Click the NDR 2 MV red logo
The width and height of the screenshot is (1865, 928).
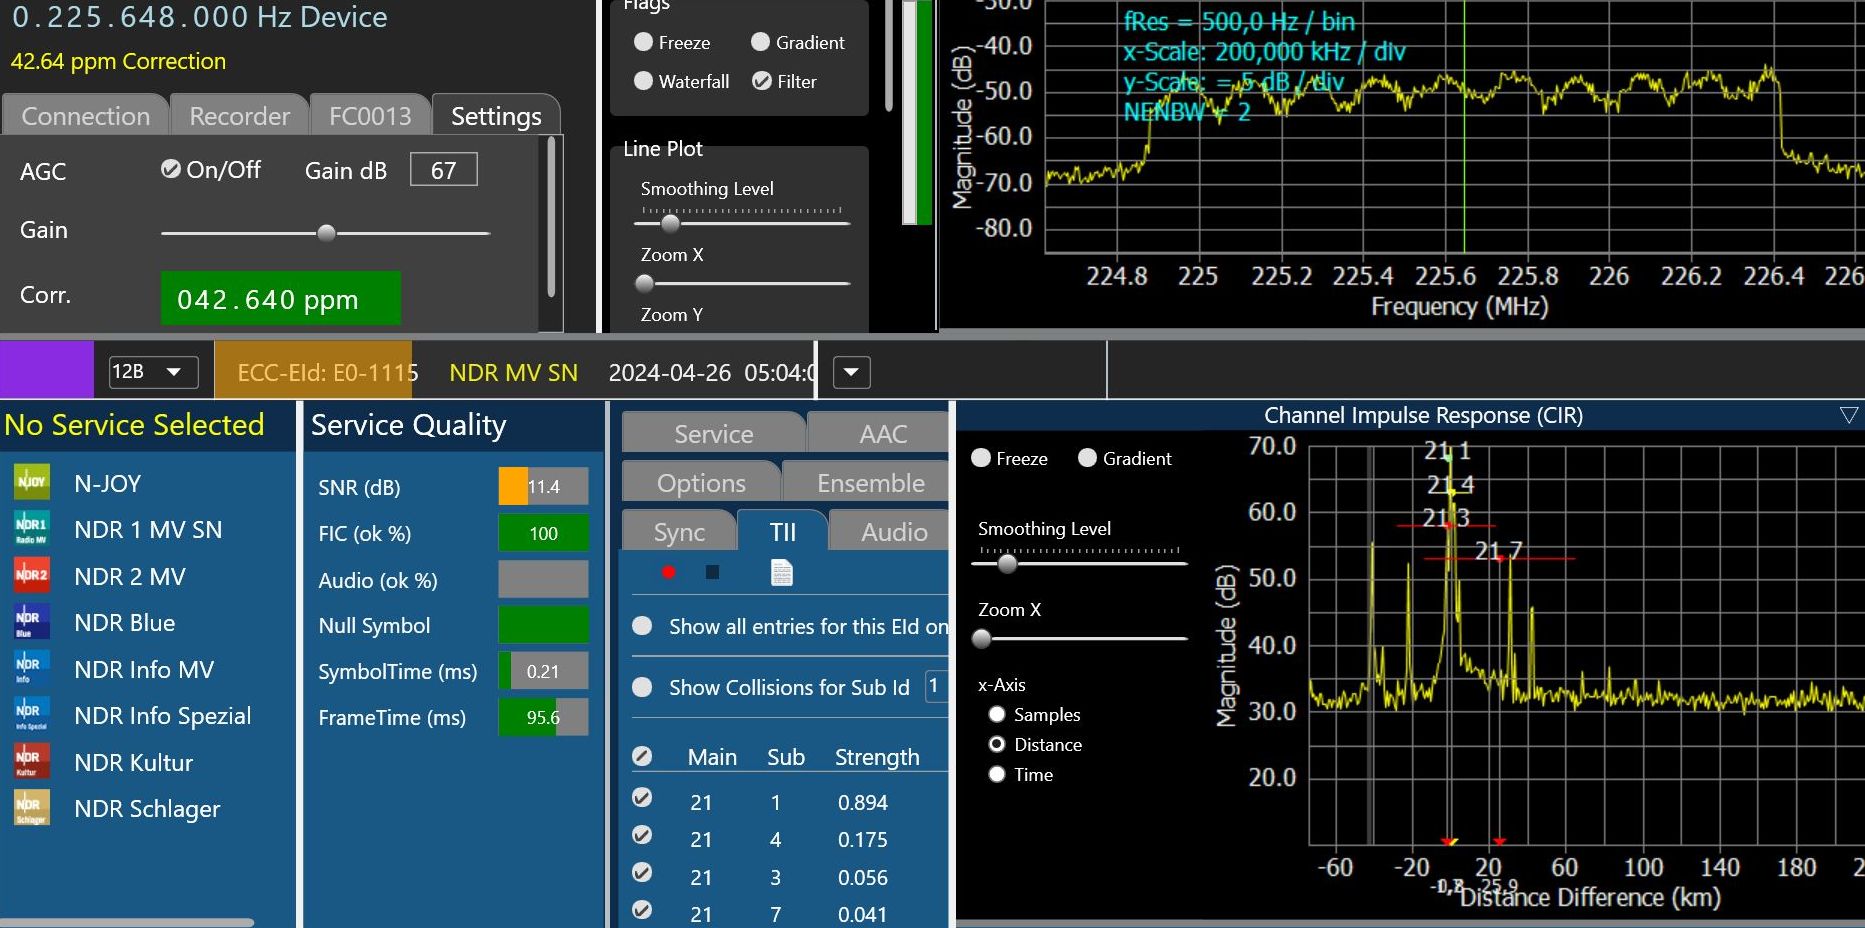pyautogui.click(x=32, y=575)
